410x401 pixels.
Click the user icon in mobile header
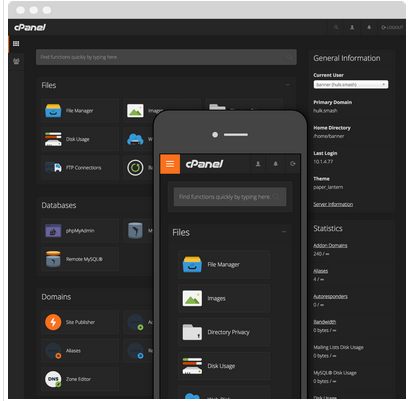pos(258,164)
